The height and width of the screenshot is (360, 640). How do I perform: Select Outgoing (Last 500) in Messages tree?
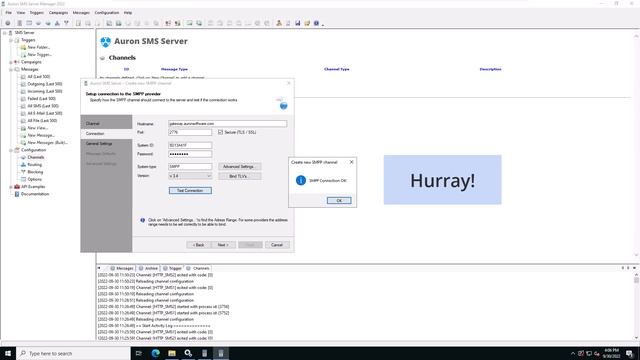pos(44,84)
